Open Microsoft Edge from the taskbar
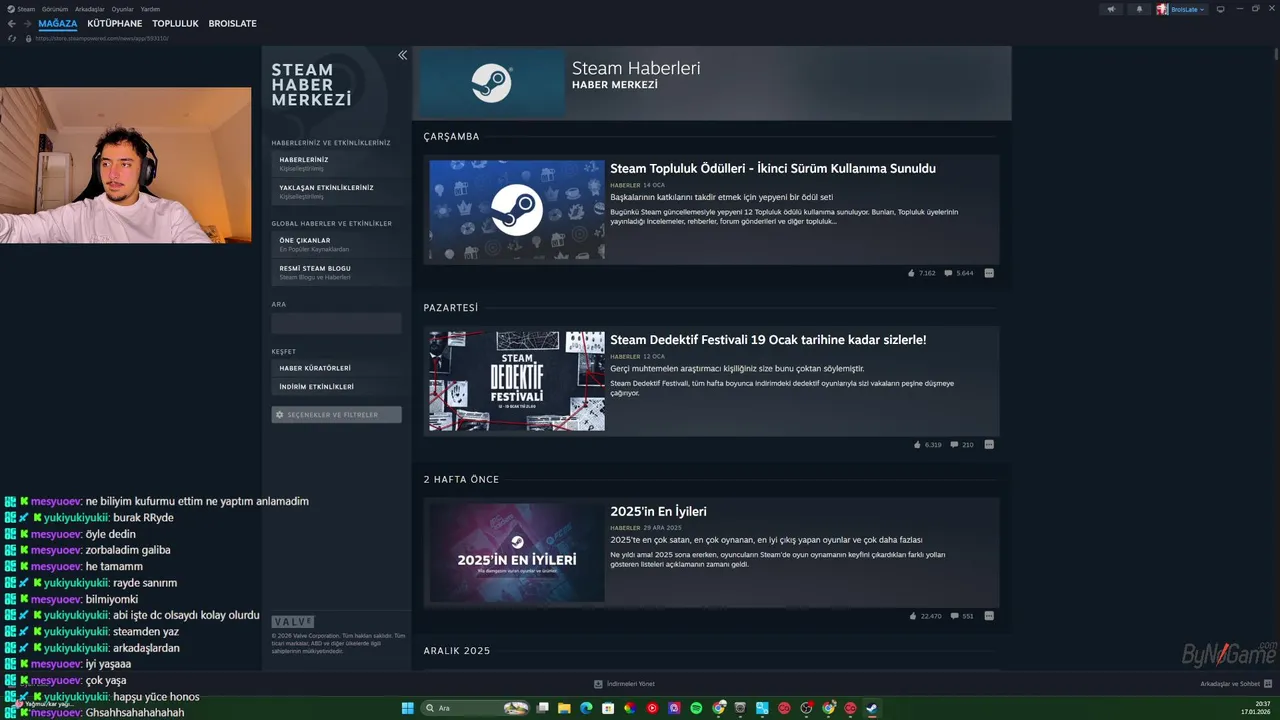 [x=586, y=708]
